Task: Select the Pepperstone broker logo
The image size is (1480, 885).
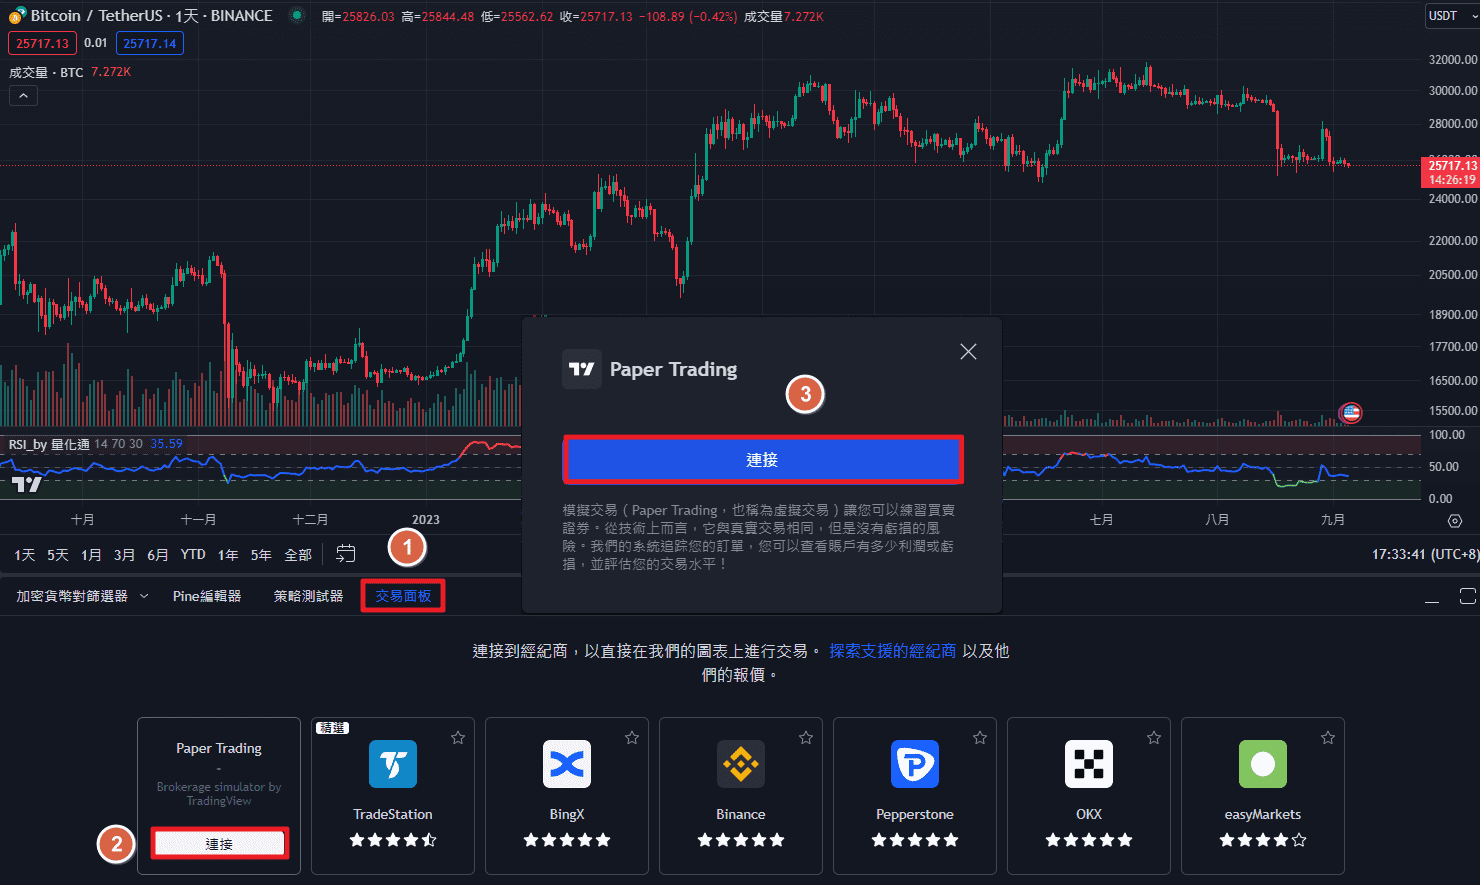Action: [915, 764]
